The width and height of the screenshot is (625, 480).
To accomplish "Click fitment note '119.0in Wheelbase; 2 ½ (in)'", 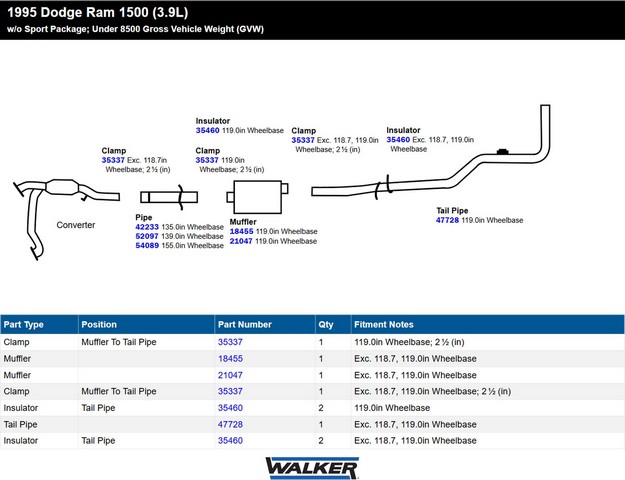I will click(x=409, y=342).
